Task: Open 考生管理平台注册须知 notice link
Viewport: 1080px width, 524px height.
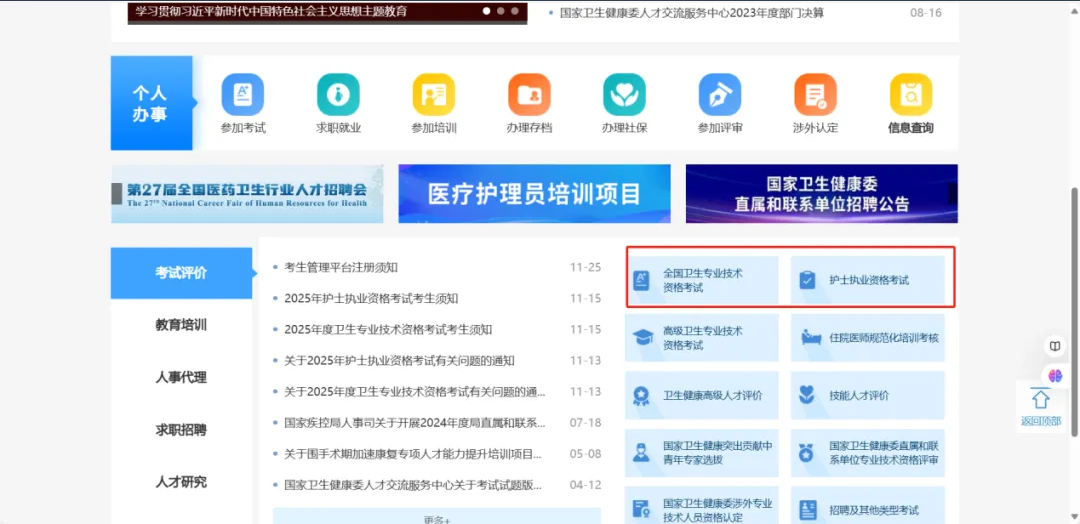Action: click(341, 267)
